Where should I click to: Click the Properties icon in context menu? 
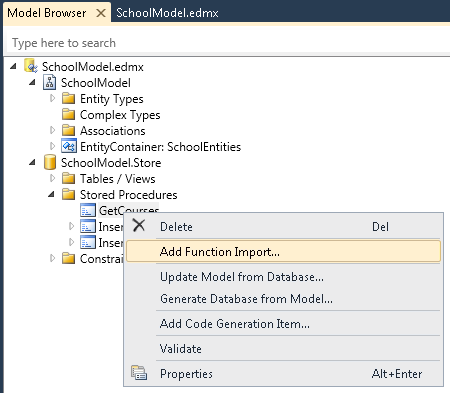139,373
